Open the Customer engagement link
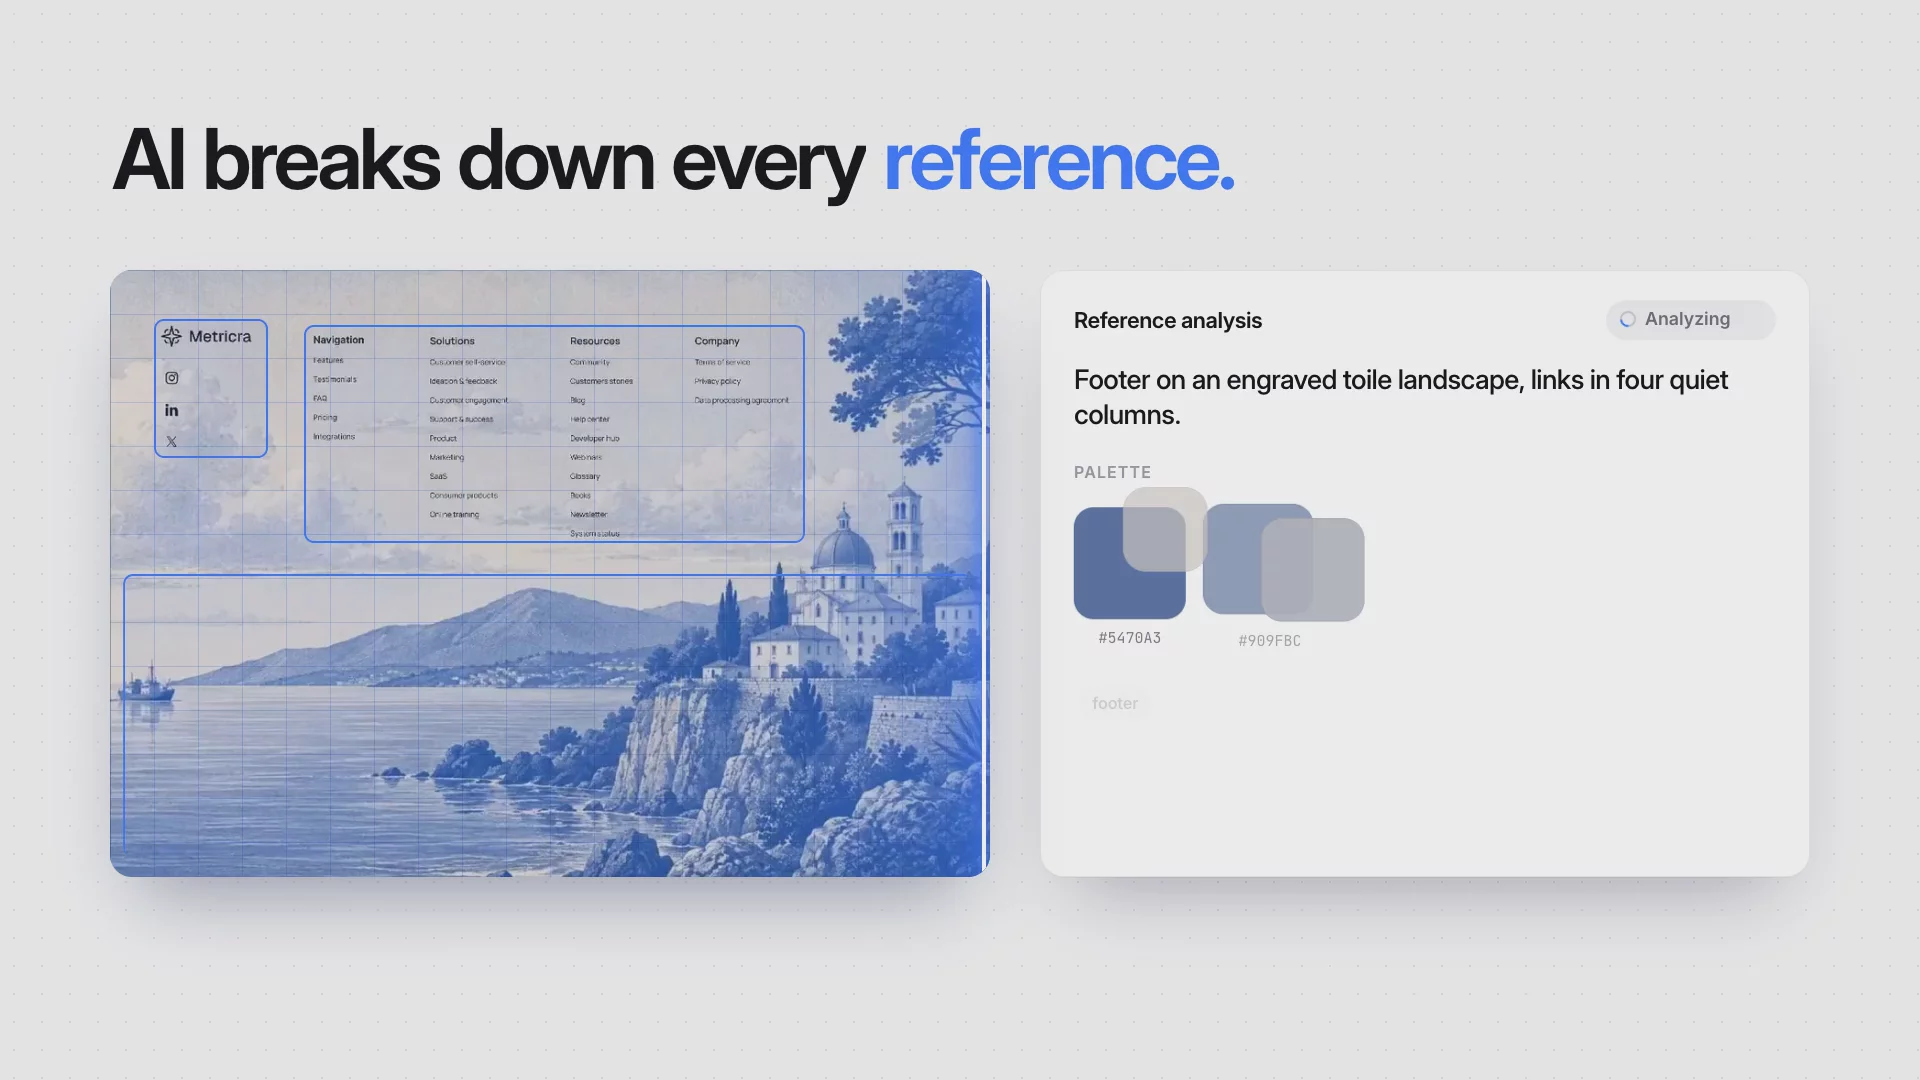 [x=469, y=400]
